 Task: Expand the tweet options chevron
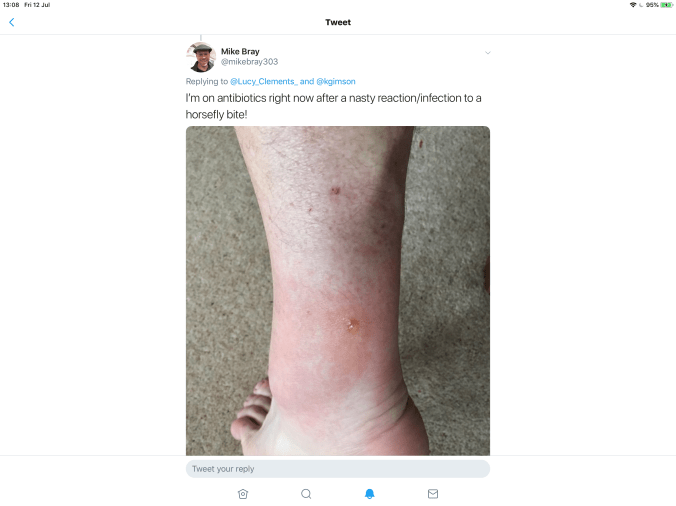[488, 53]
